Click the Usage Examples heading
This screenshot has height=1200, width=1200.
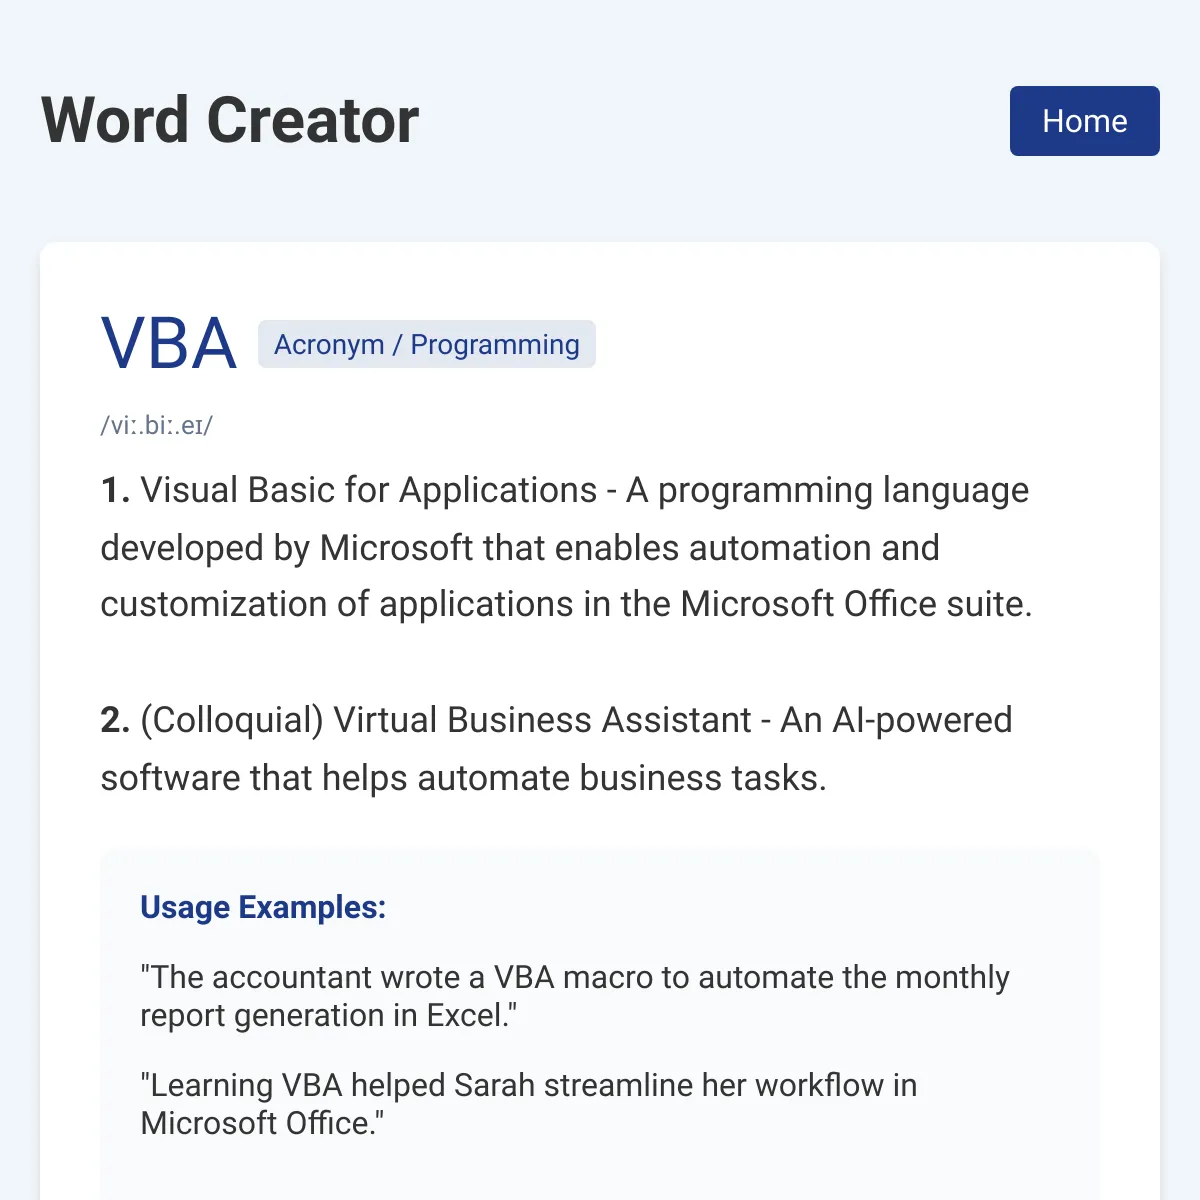click(263, 907)
